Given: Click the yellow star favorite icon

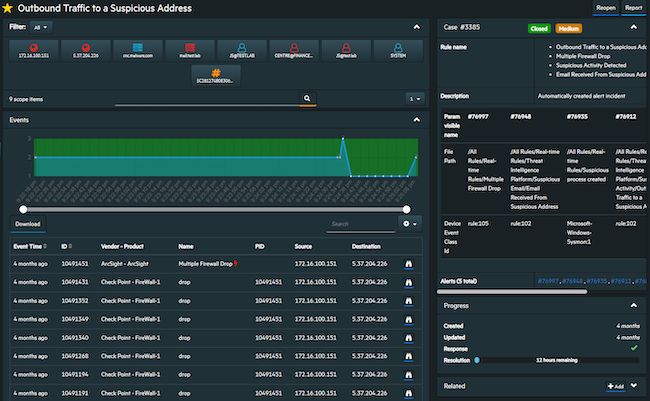Looking at the screenshot, I should (8, 9).
